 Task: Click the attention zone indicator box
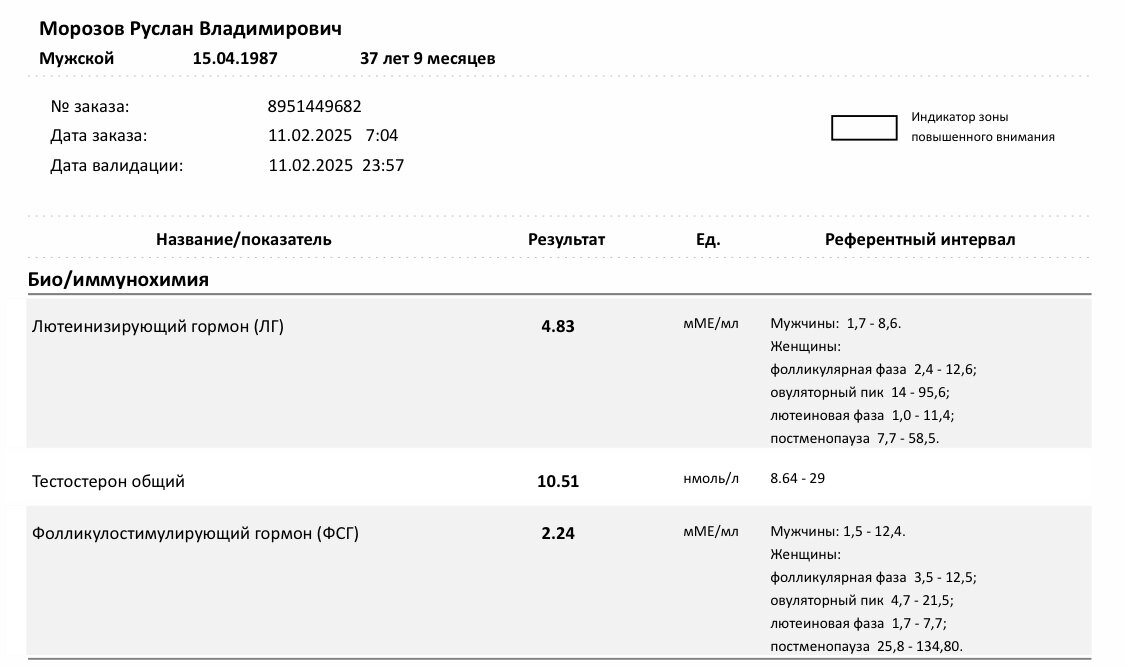click(x=864, y=128)
